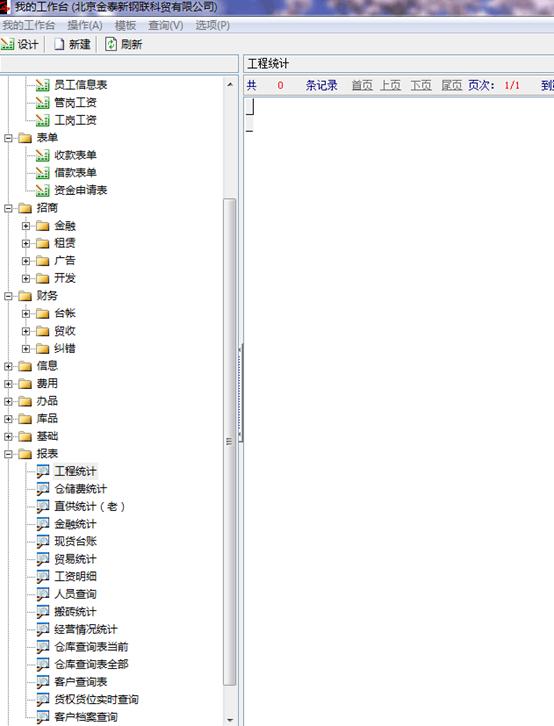Open the 资金申请表 template icon
Image resolution: width=554 pixels, height=726 pixels.
pos(43,190)
